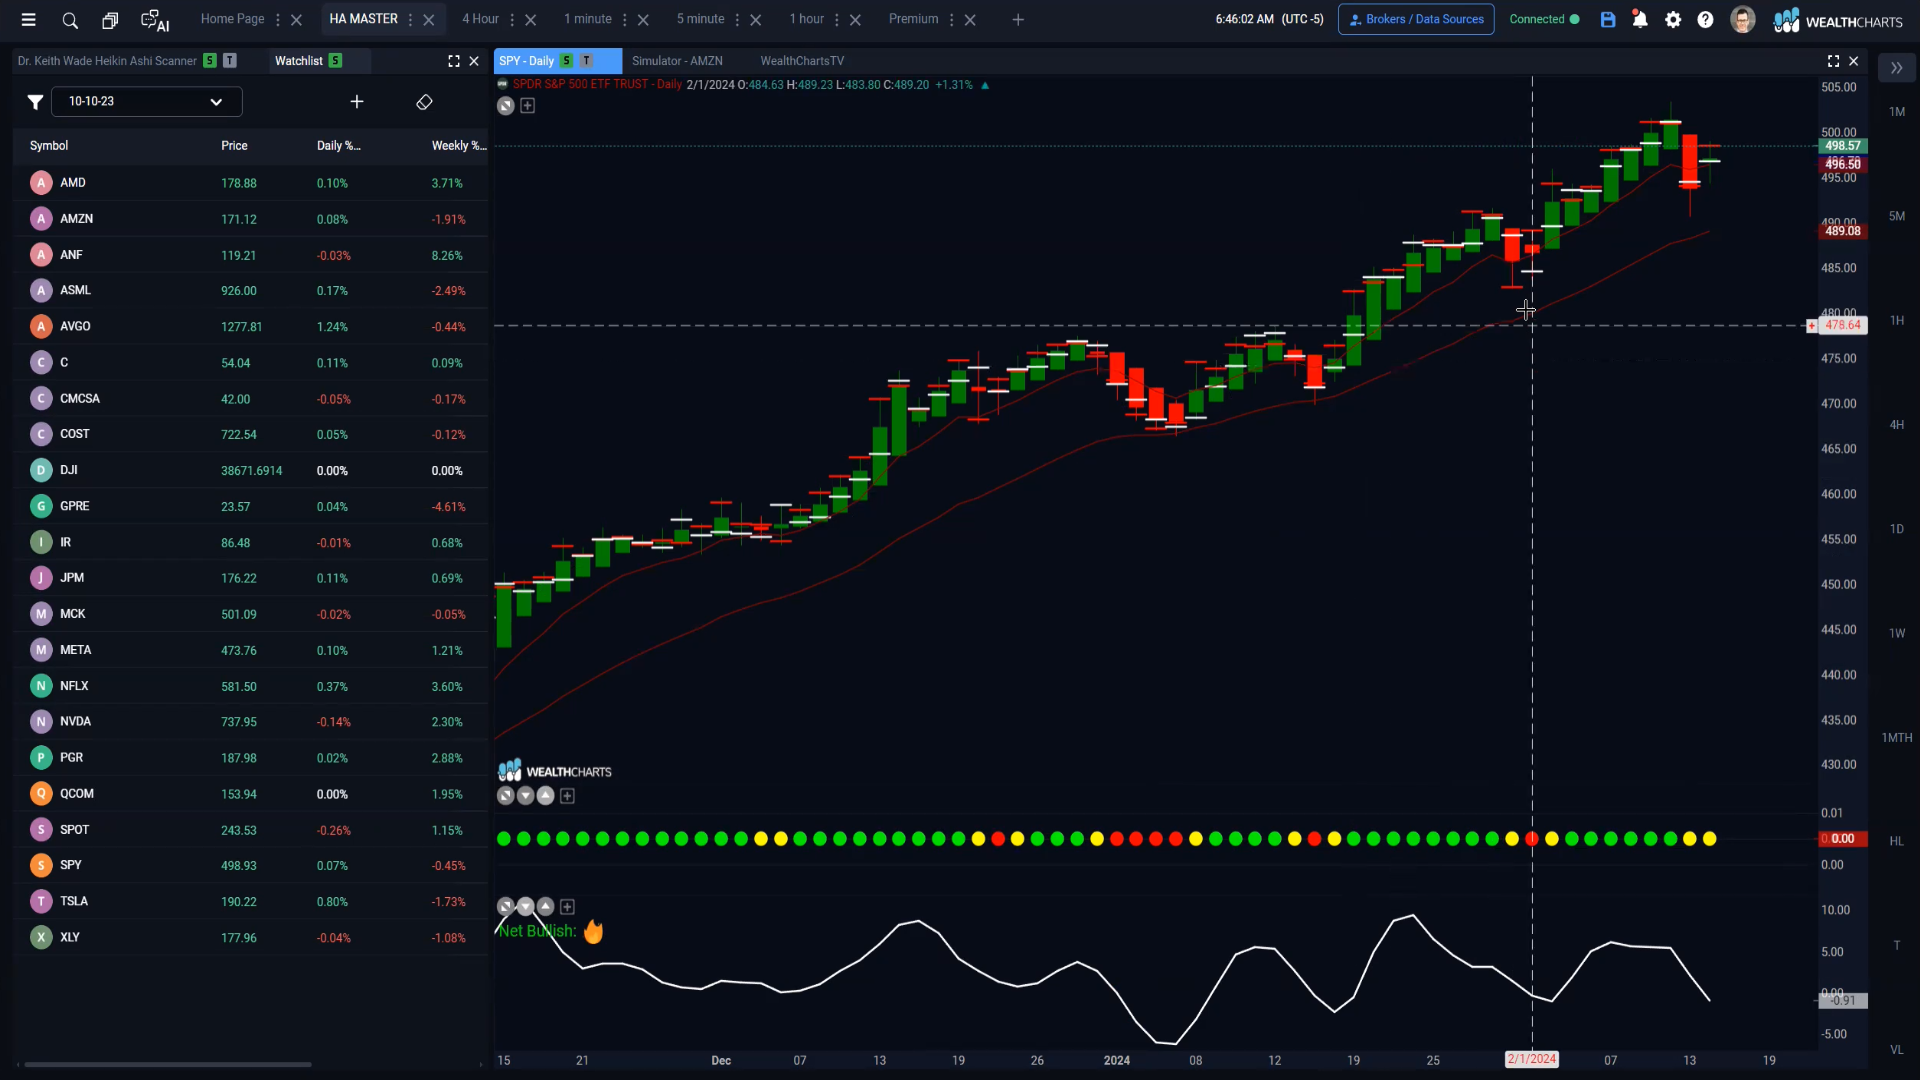The image size is (1920, 1080).
Task: Click the green 498.57 price label on axis
Action: pyautogui.click(x=1842, y=146)
